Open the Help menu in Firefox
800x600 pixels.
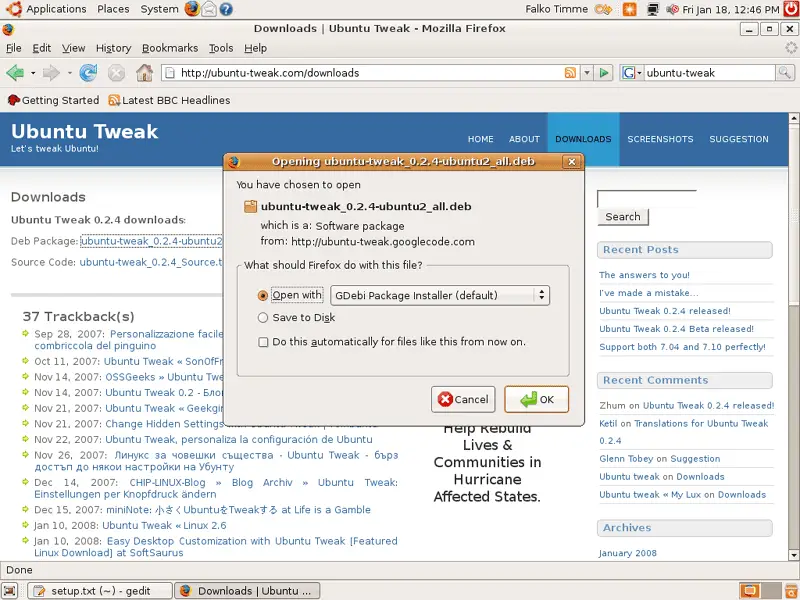tap(255, 48)
